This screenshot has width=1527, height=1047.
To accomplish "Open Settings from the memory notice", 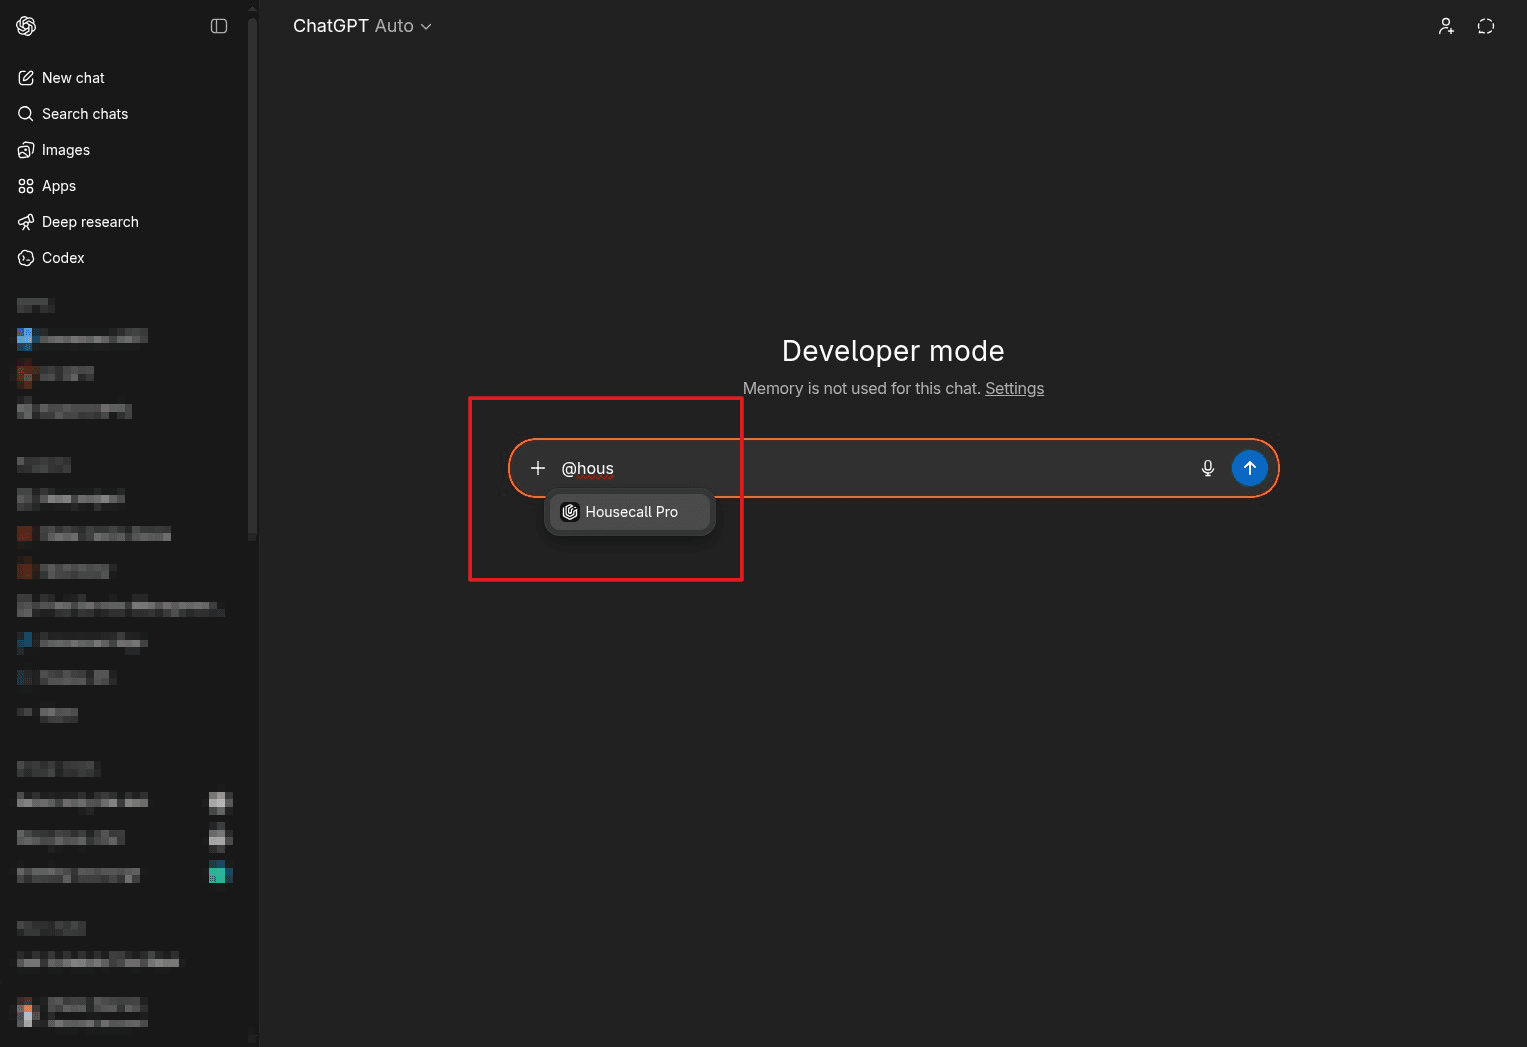I will pyautogui.click(x=1014, y=388).
